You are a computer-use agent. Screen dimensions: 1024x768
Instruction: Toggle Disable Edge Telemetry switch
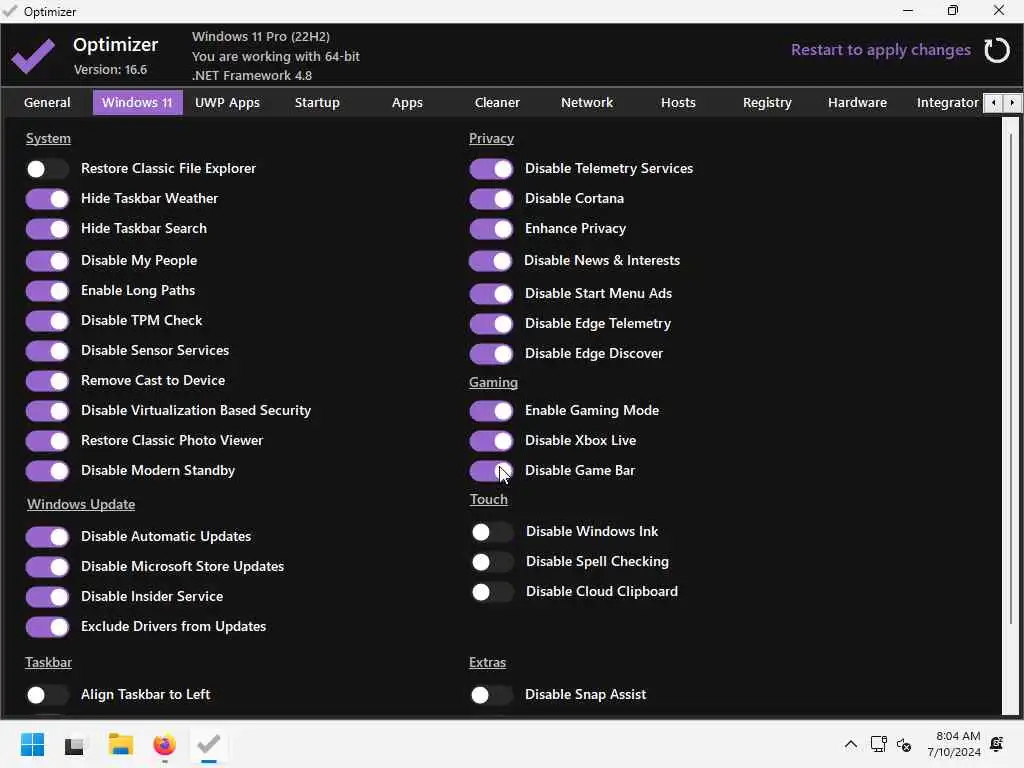point(491,325)
